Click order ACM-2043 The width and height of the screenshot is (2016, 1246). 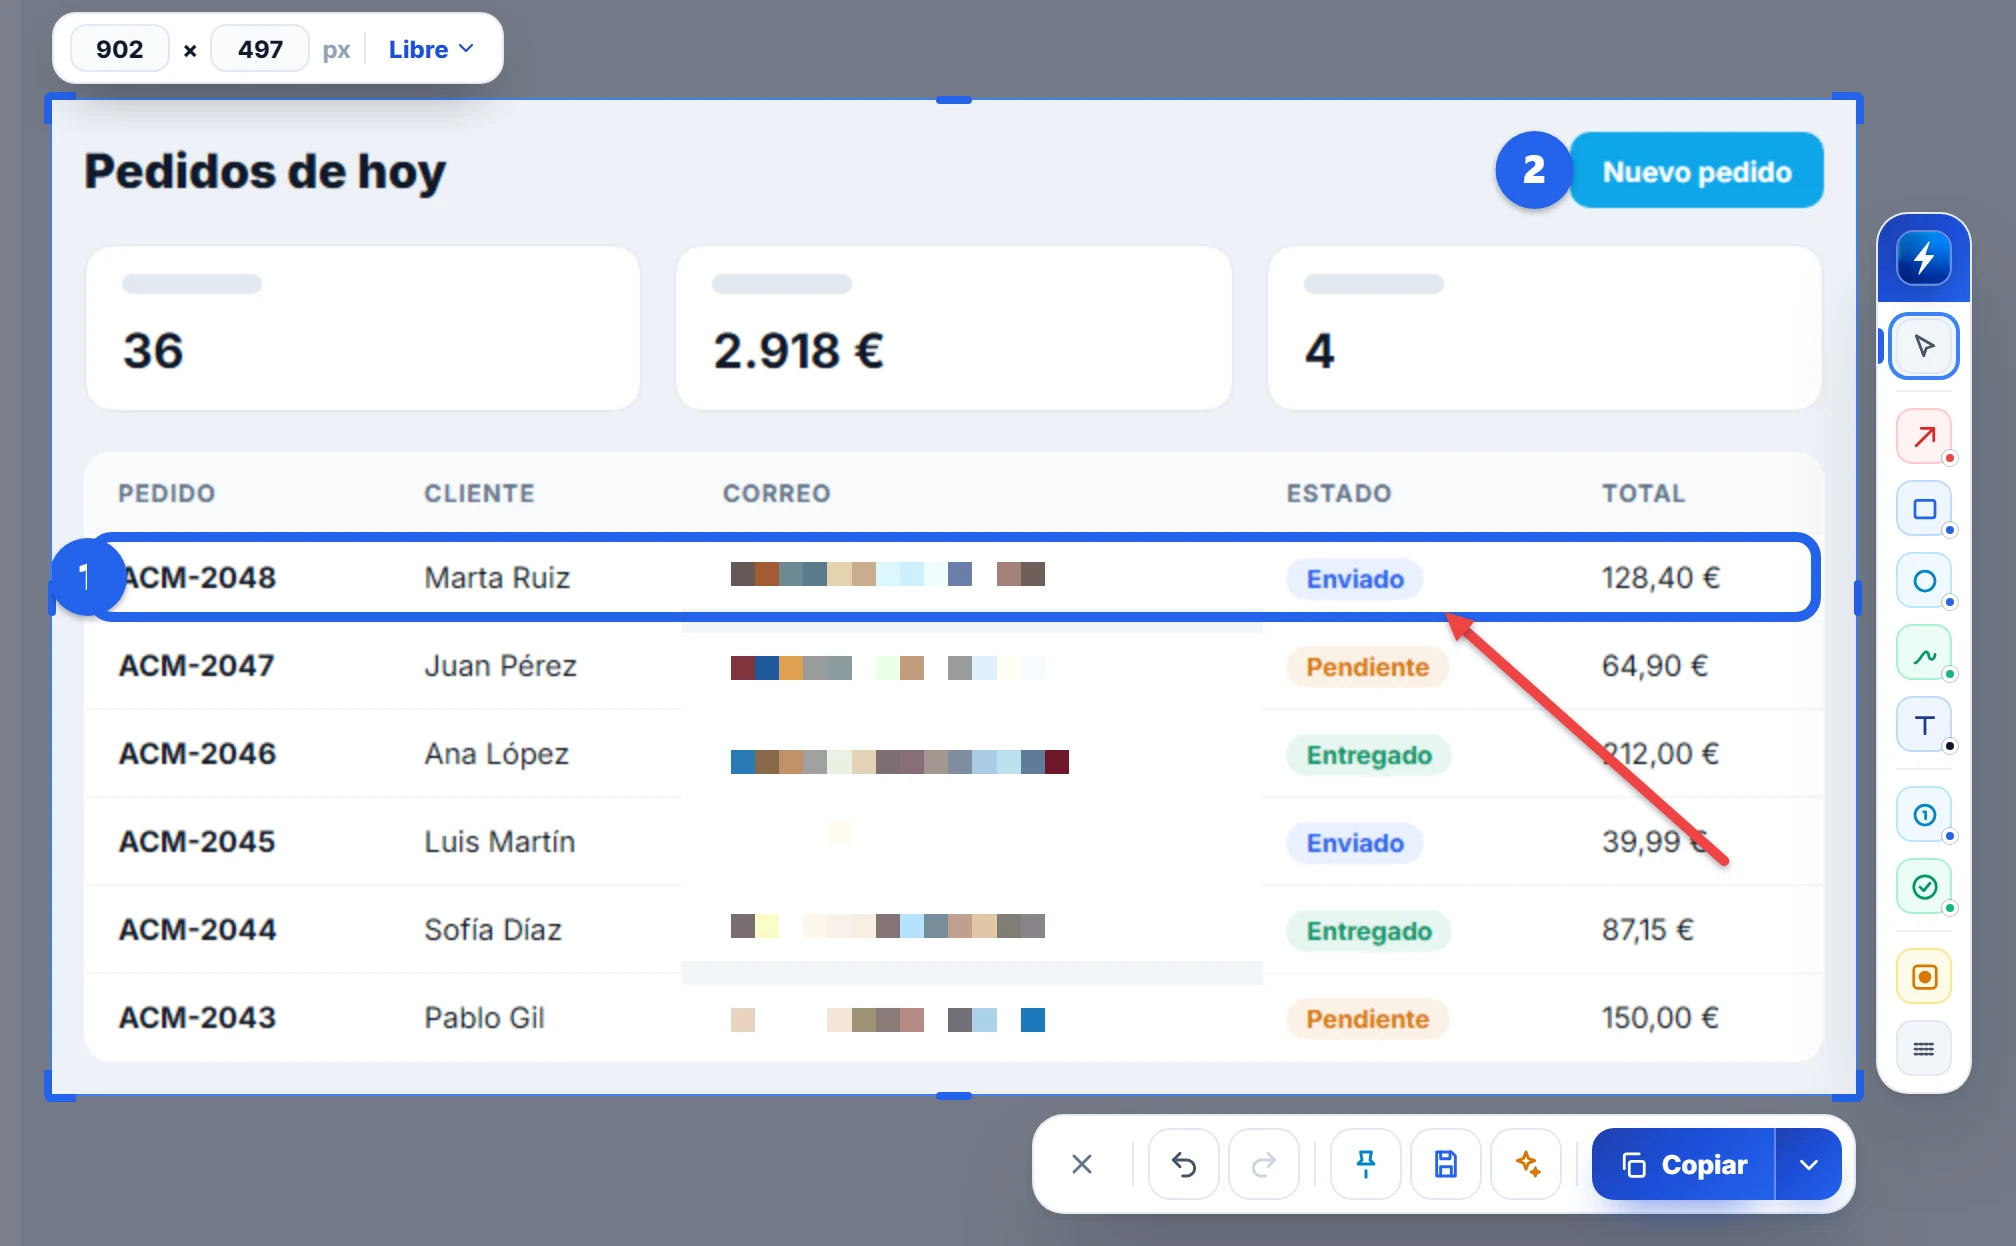197,1017
